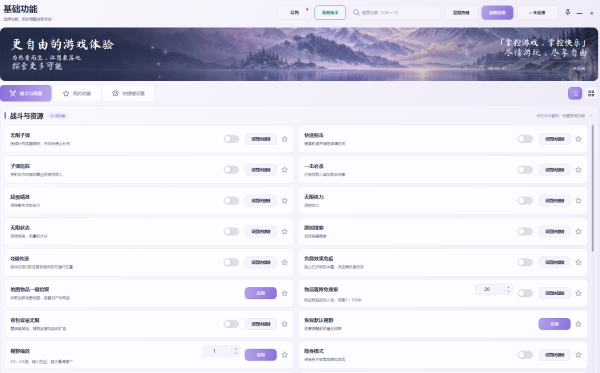Star the 一击必杀 feature

coord(578,170)
